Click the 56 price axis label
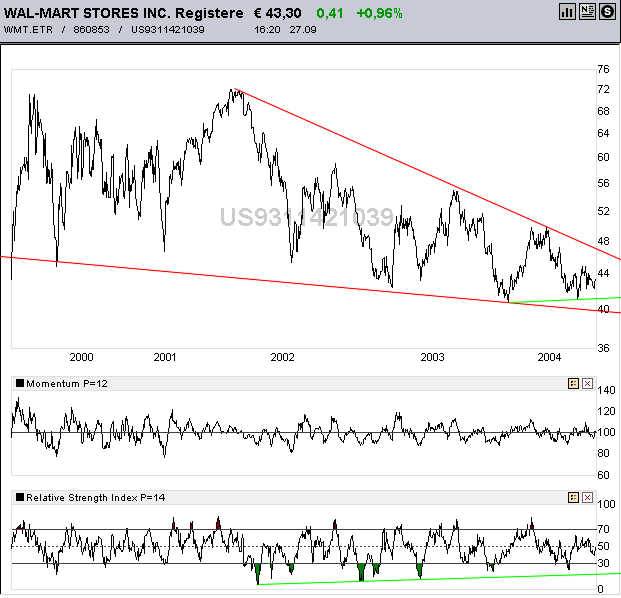This screenshot has height=598, width=621. [603, 183]
